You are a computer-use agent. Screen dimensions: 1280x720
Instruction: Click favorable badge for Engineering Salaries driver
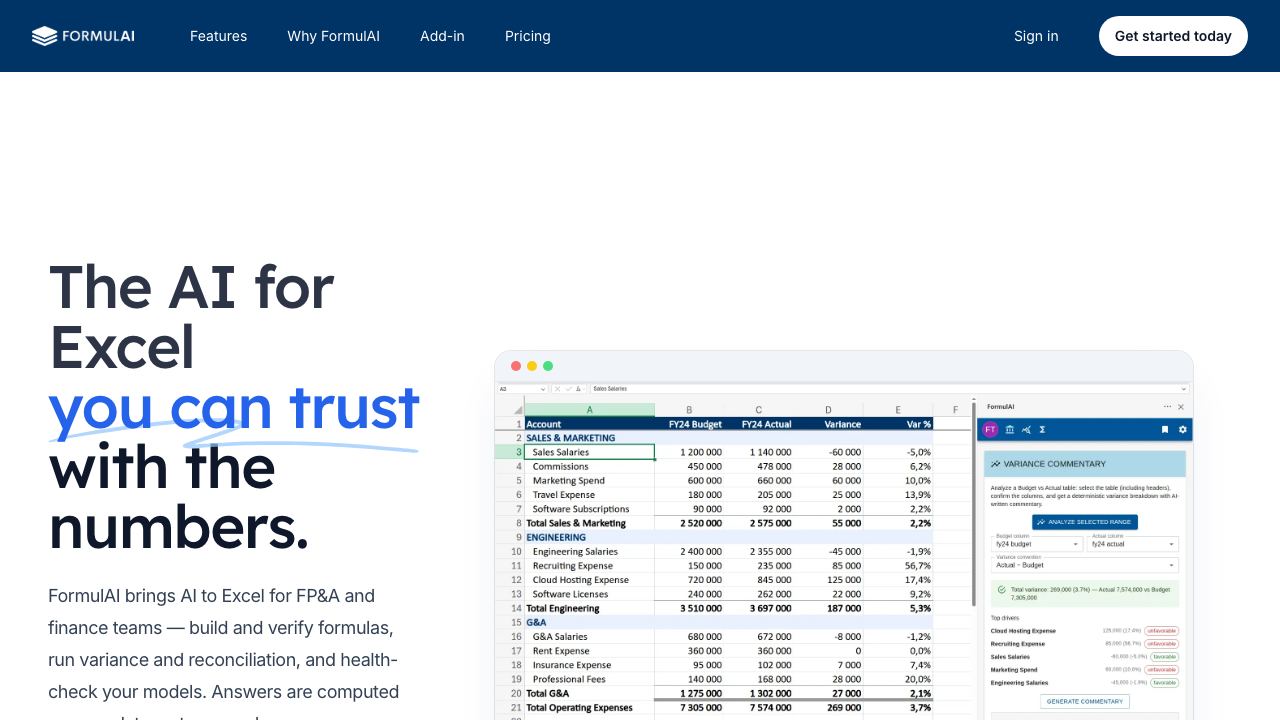click(x=1164, y=683)
